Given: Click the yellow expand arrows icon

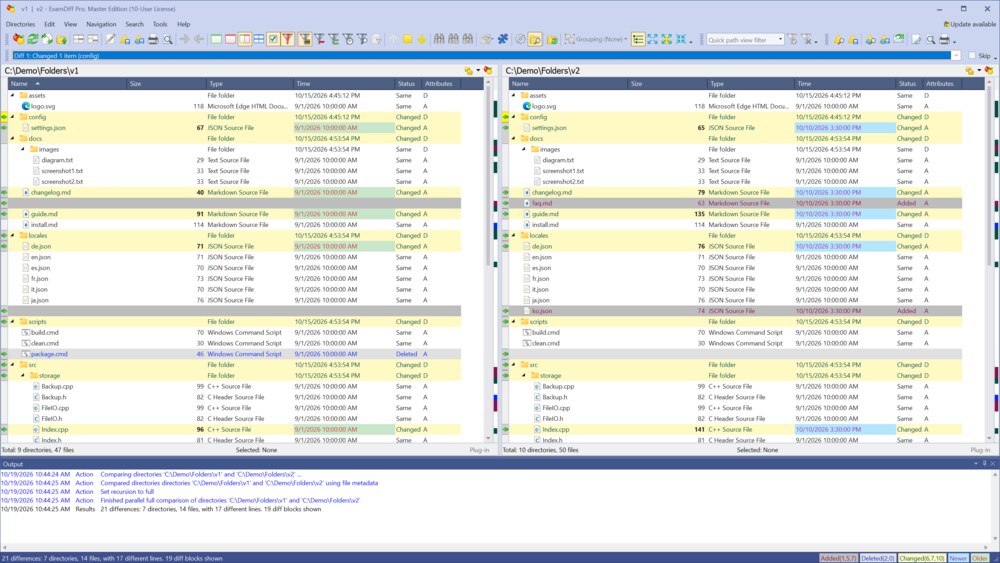Looking at the screenshot, I should [666, 40].
